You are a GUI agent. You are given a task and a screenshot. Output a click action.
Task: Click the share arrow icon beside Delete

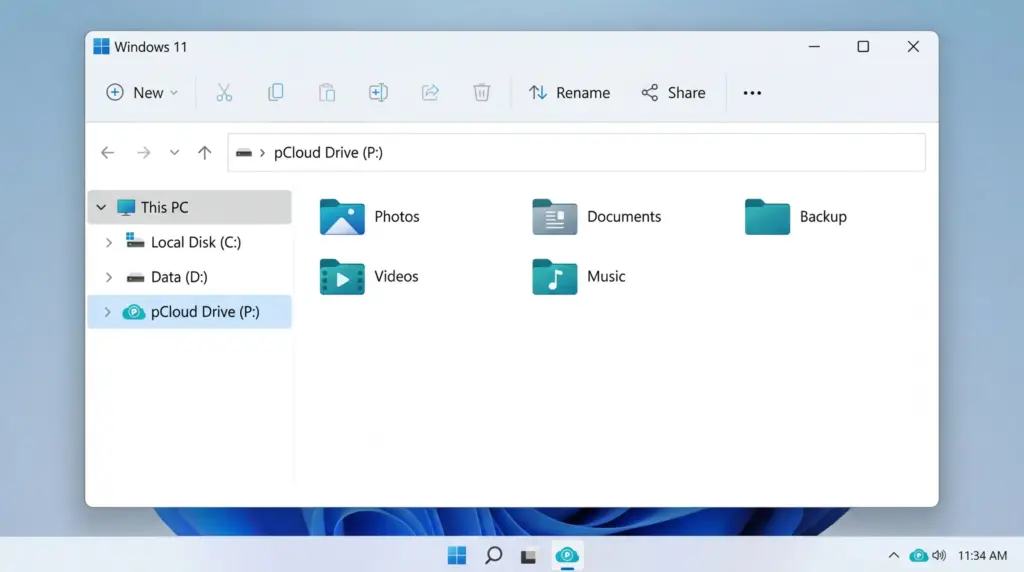[430, 93]
